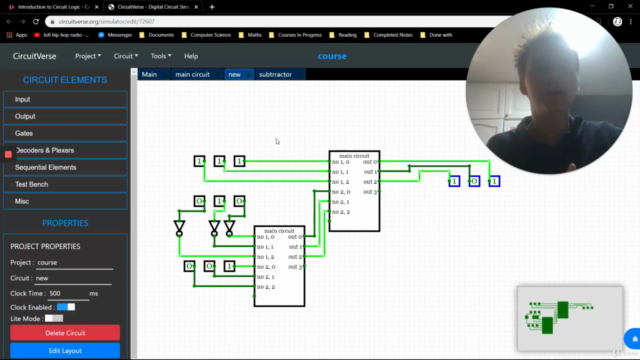Image resolution: width=640 pixels, height=360 pixels.
Task: Select the last blue output showing 1
Action: [x=494, y=181]
